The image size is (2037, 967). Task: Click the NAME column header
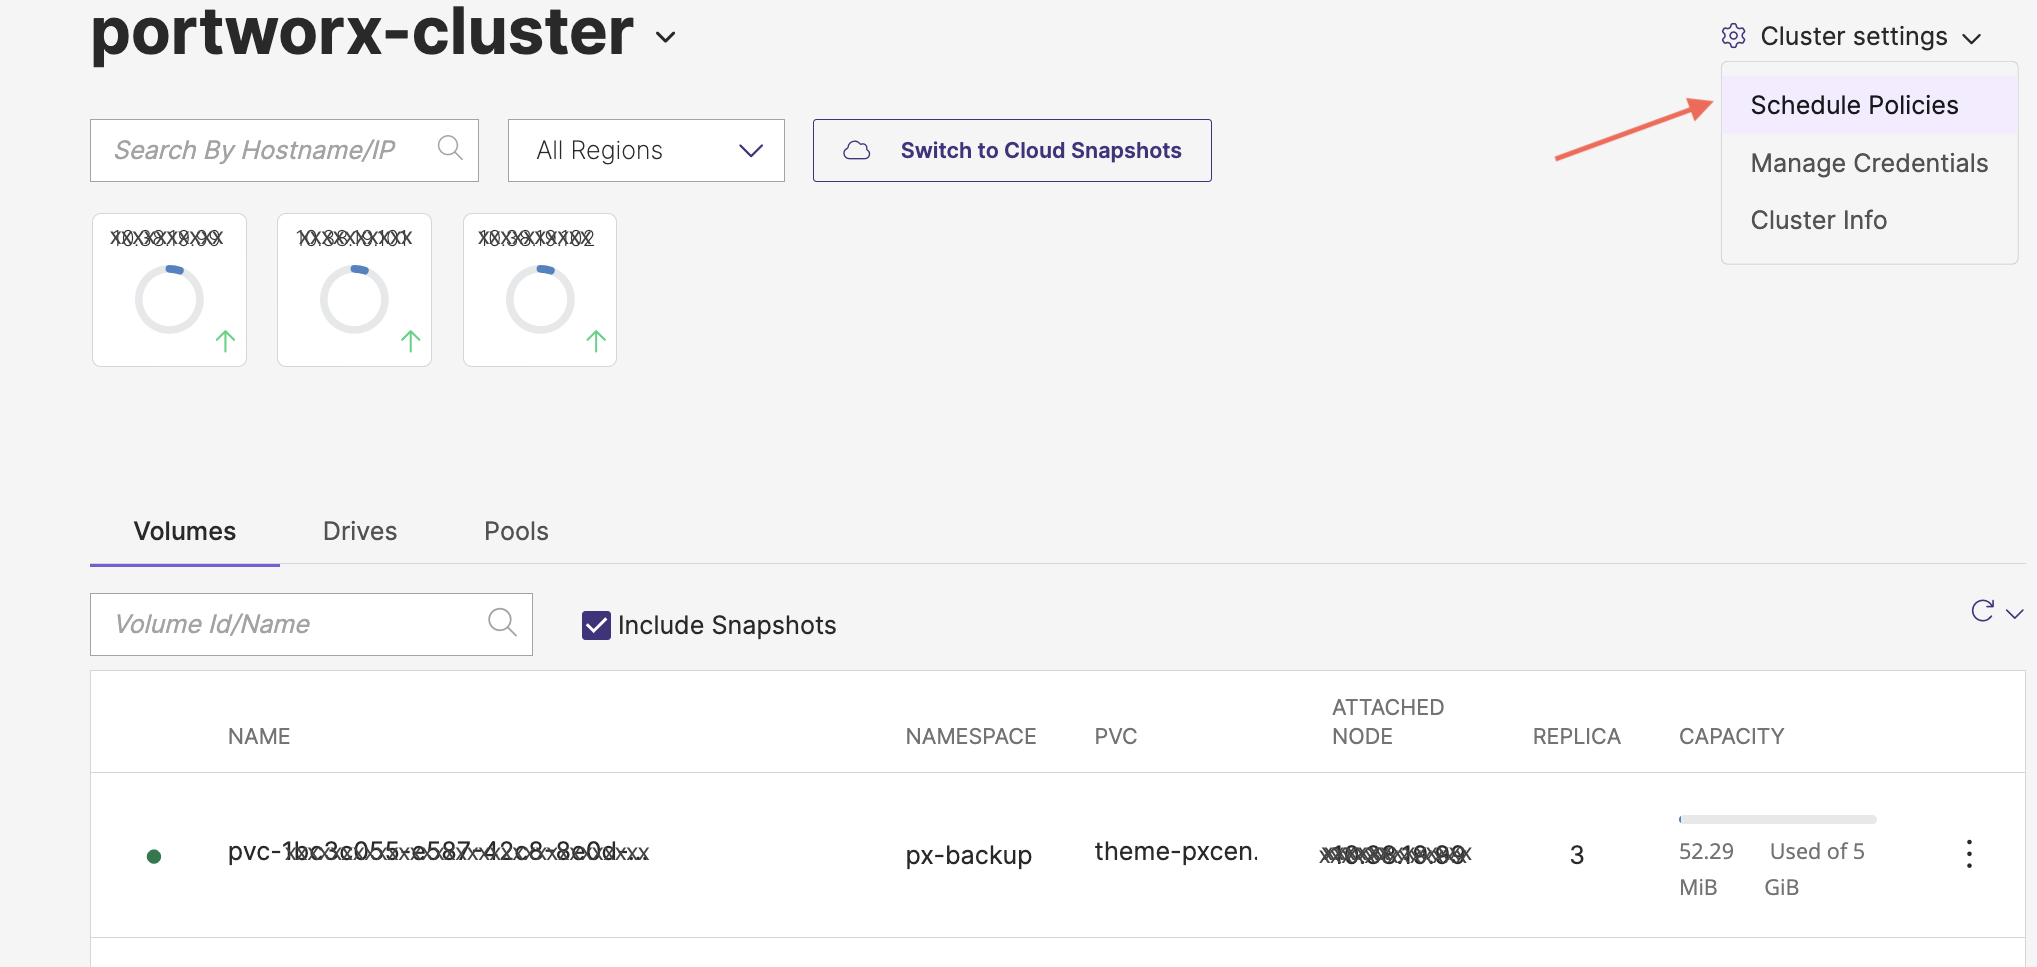coord(259,737)
